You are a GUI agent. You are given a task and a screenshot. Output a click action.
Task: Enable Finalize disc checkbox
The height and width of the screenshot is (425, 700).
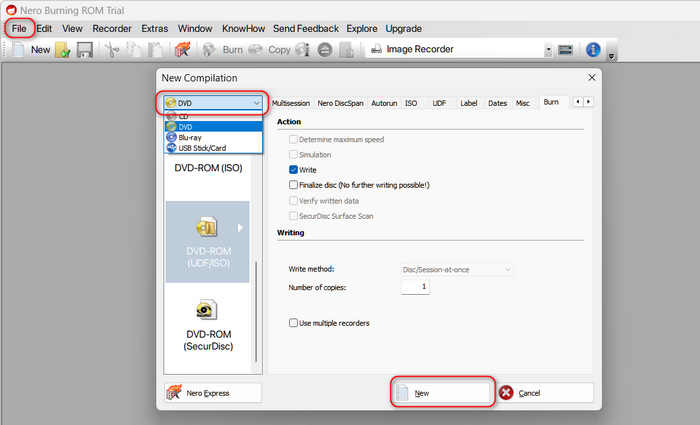point(293,185)
